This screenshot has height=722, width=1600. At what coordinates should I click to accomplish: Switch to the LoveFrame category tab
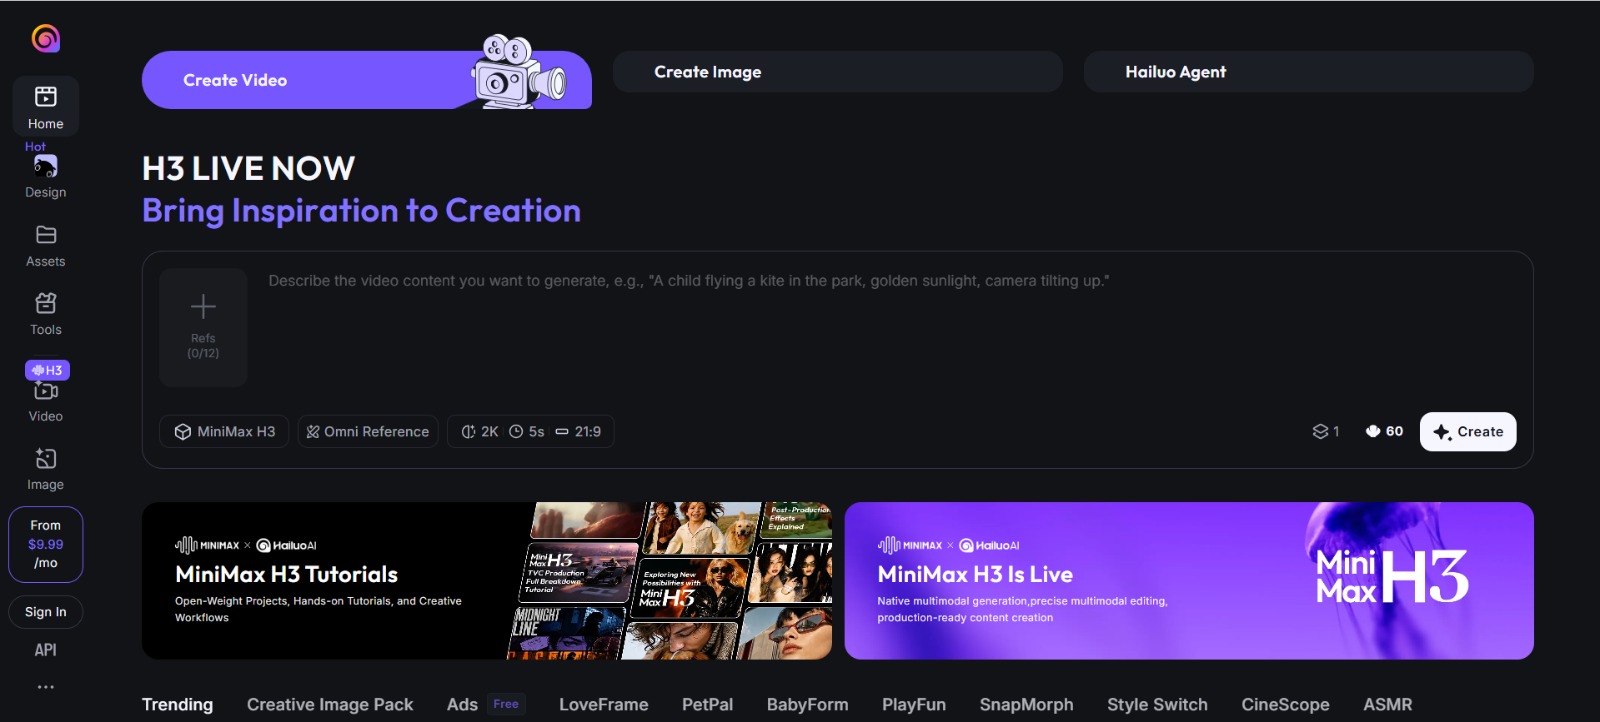tap(604, 704)
